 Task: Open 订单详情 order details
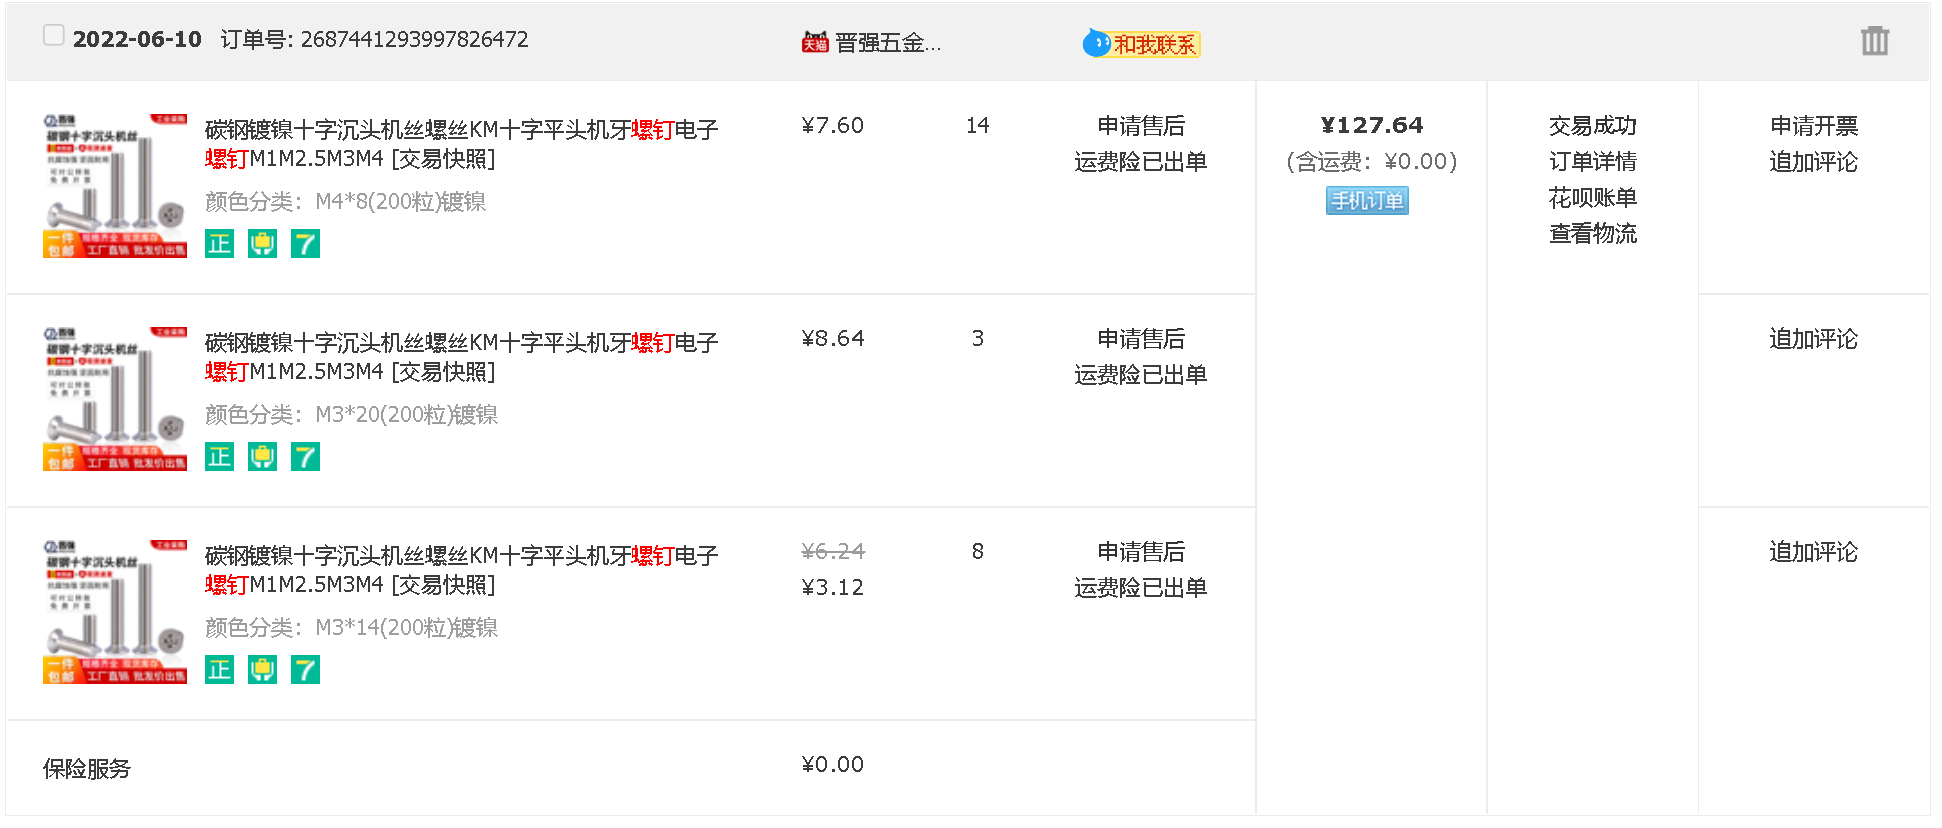click(1592, 162)
